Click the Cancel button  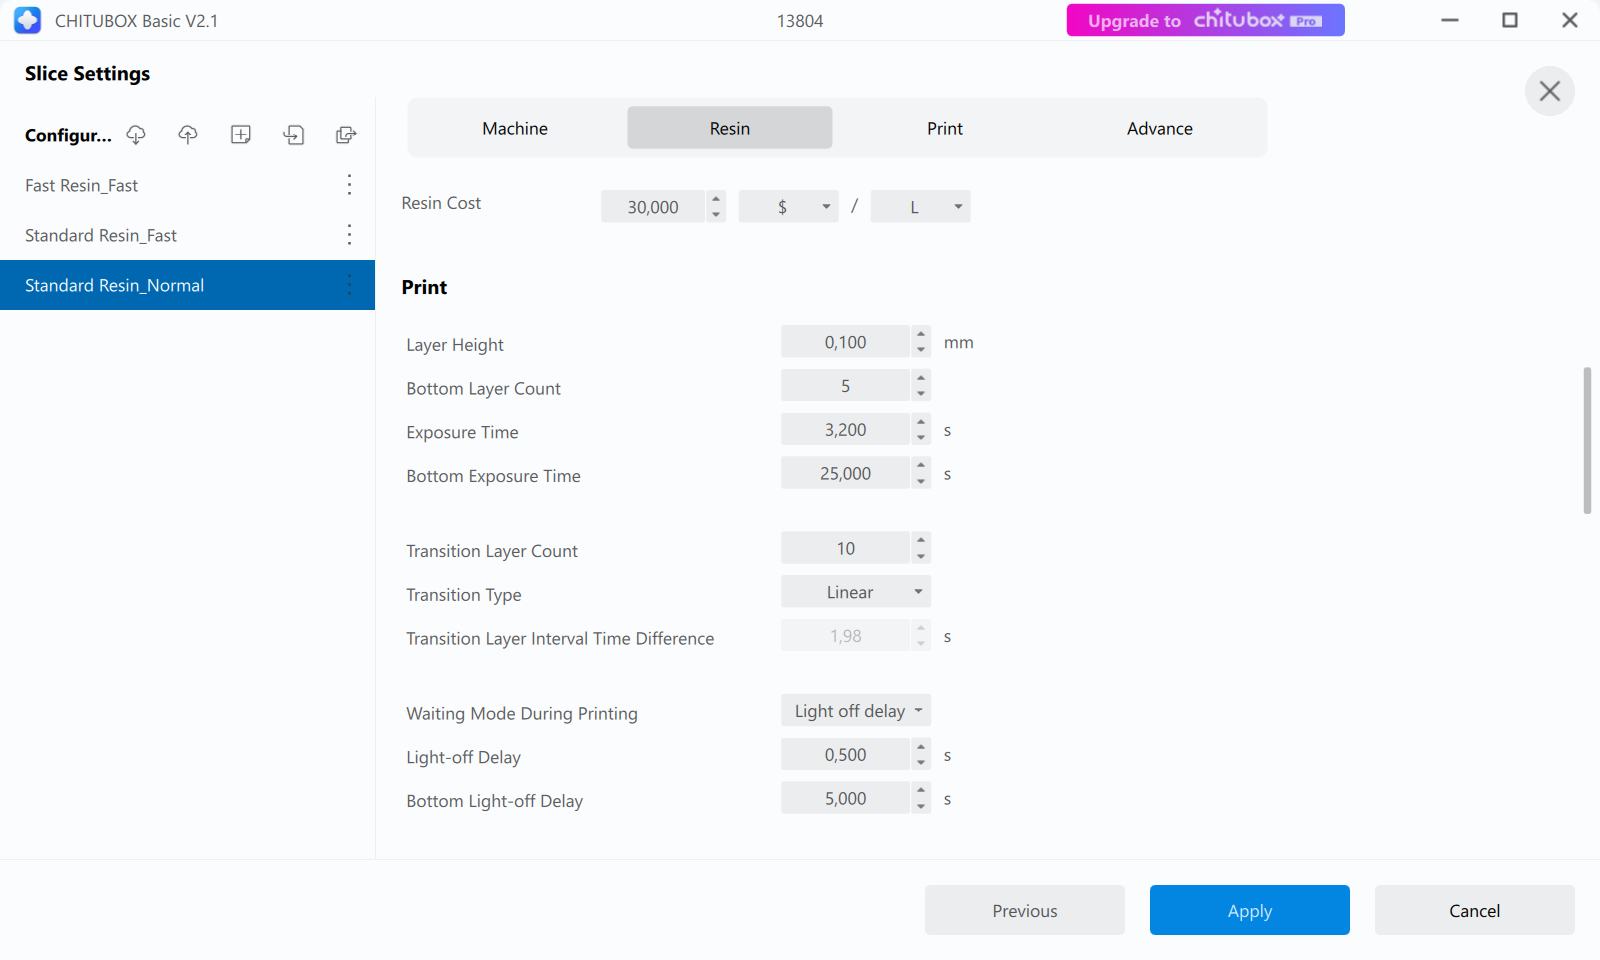1475,910
